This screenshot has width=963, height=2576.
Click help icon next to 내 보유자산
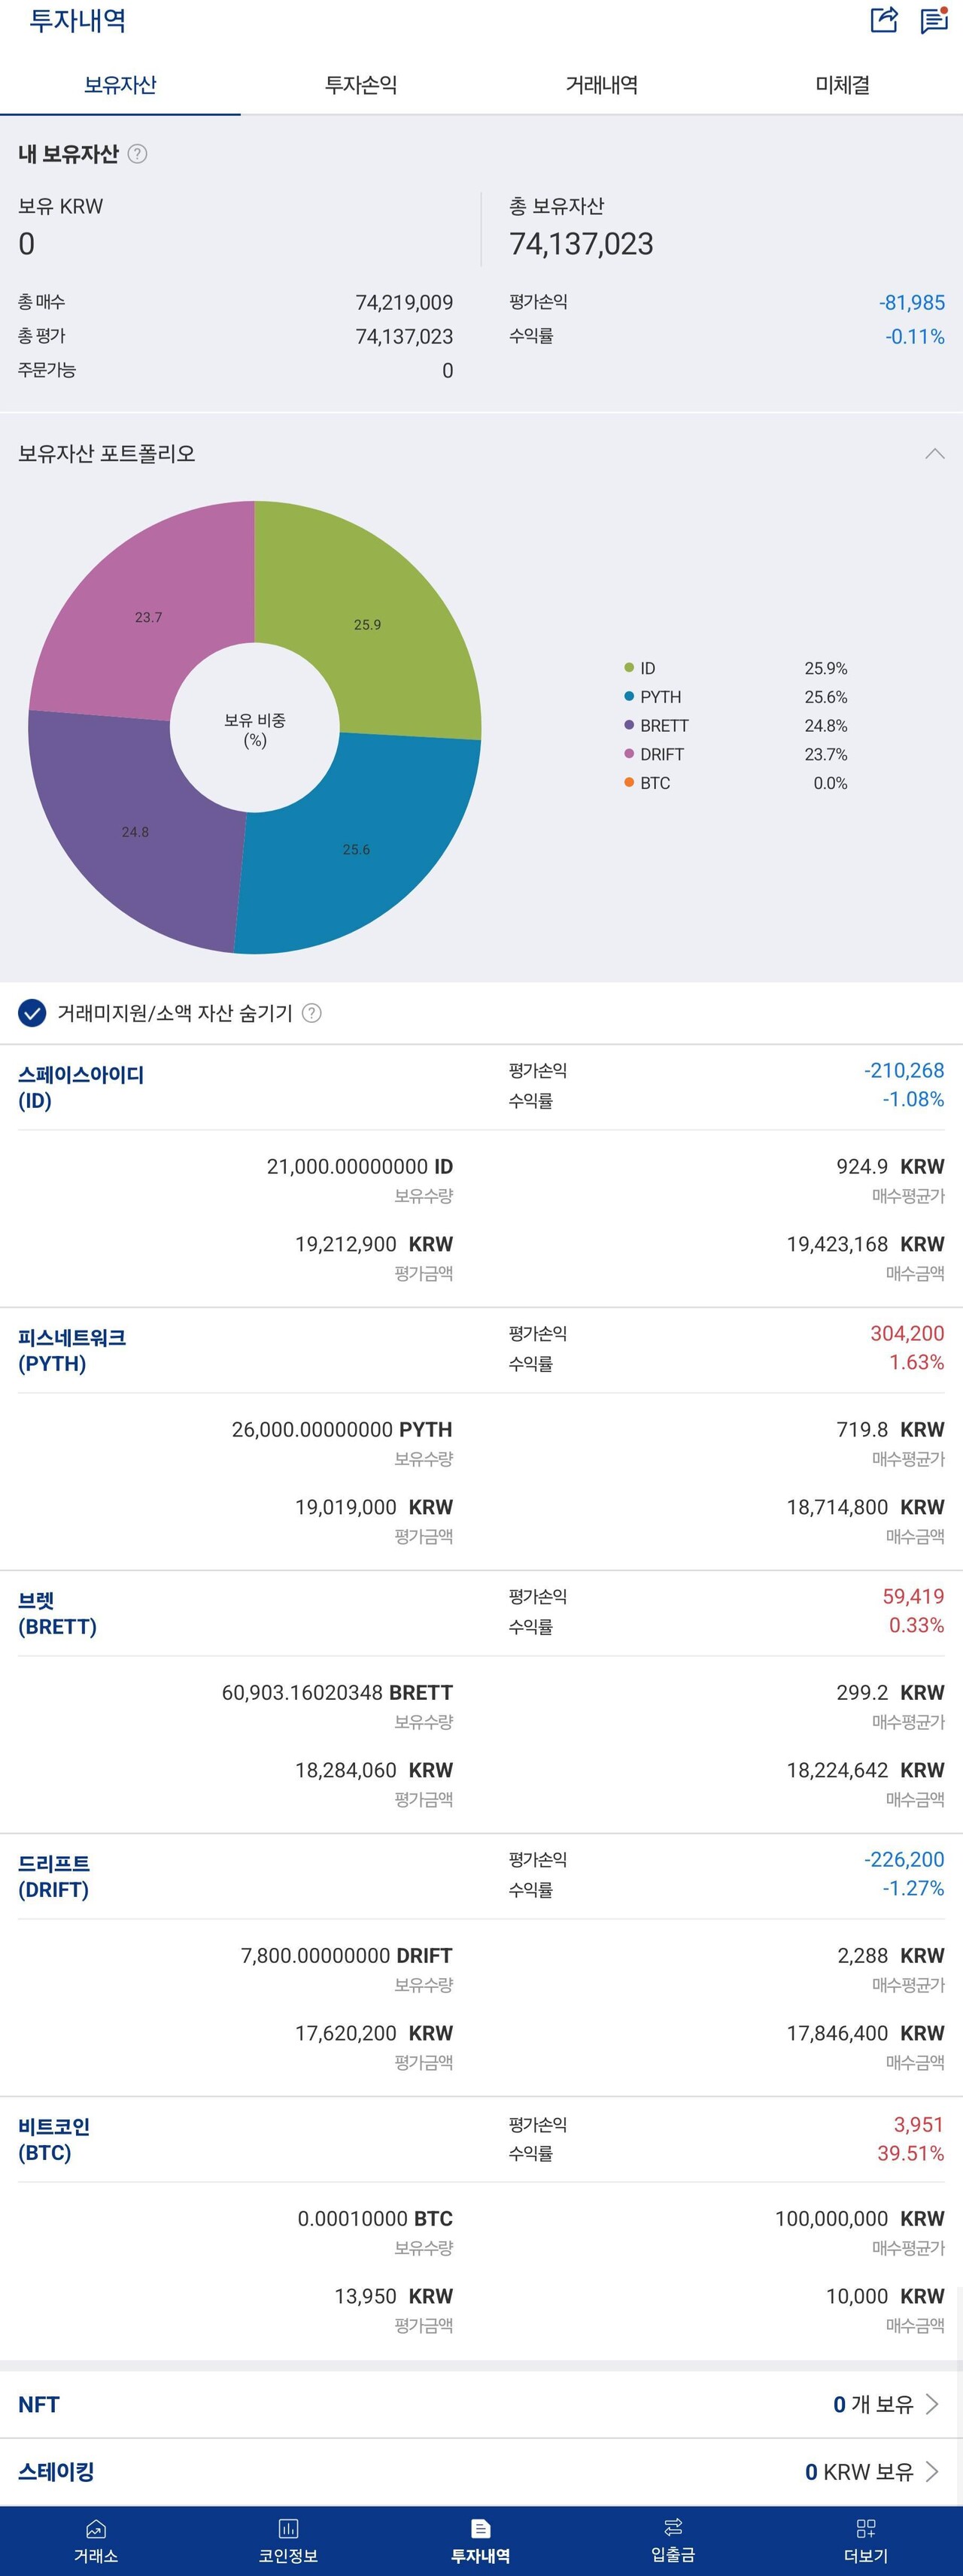tap(138, 154)
